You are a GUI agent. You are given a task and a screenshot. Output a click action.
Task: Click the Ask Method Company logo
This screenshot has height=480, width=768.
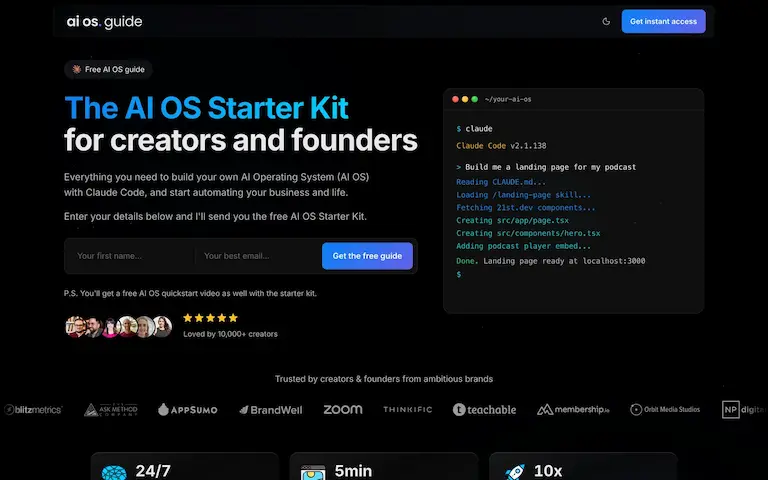(x=111, y=409)
